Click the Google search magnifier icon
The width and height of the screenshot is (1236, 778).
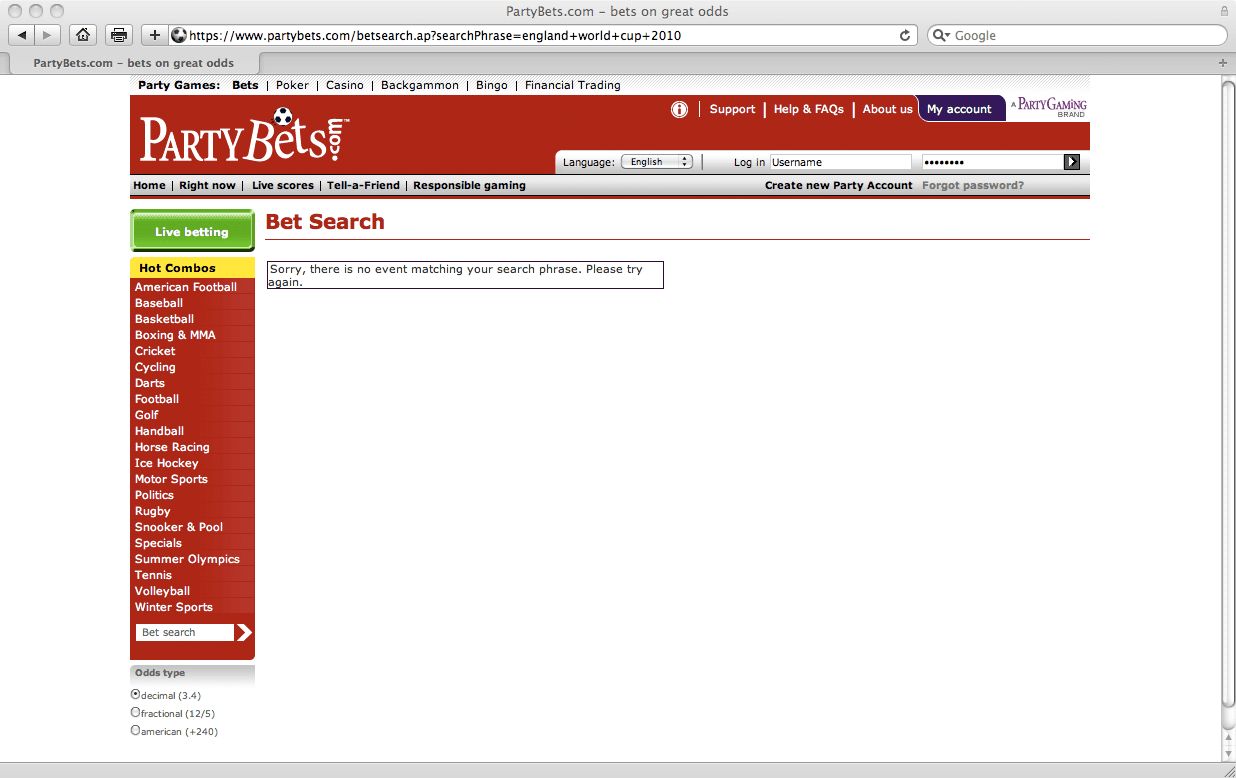(940, 35)
